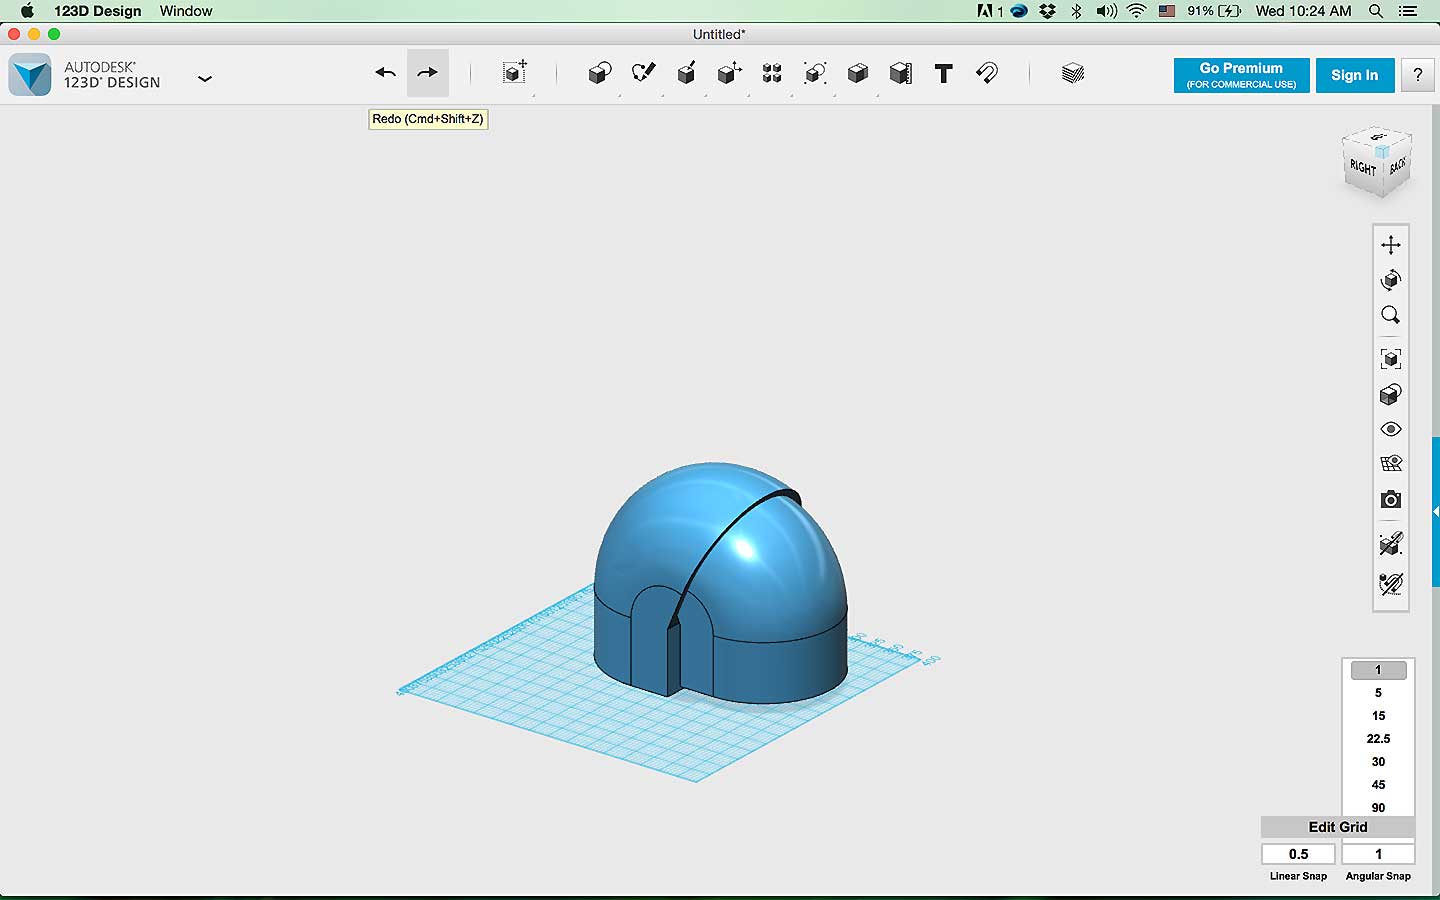Toggle grid visibility icon
1440x900 pixels.
(x=1390, y=464)
